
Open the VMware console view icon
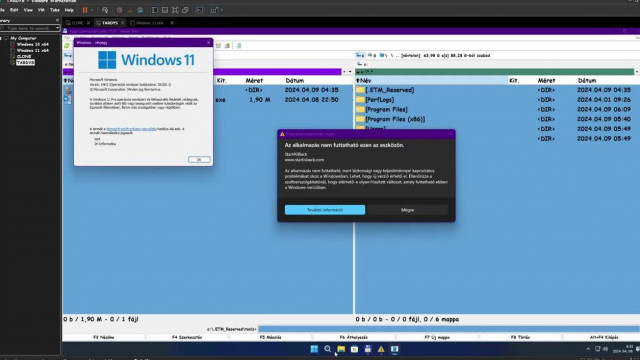(200, 10)
